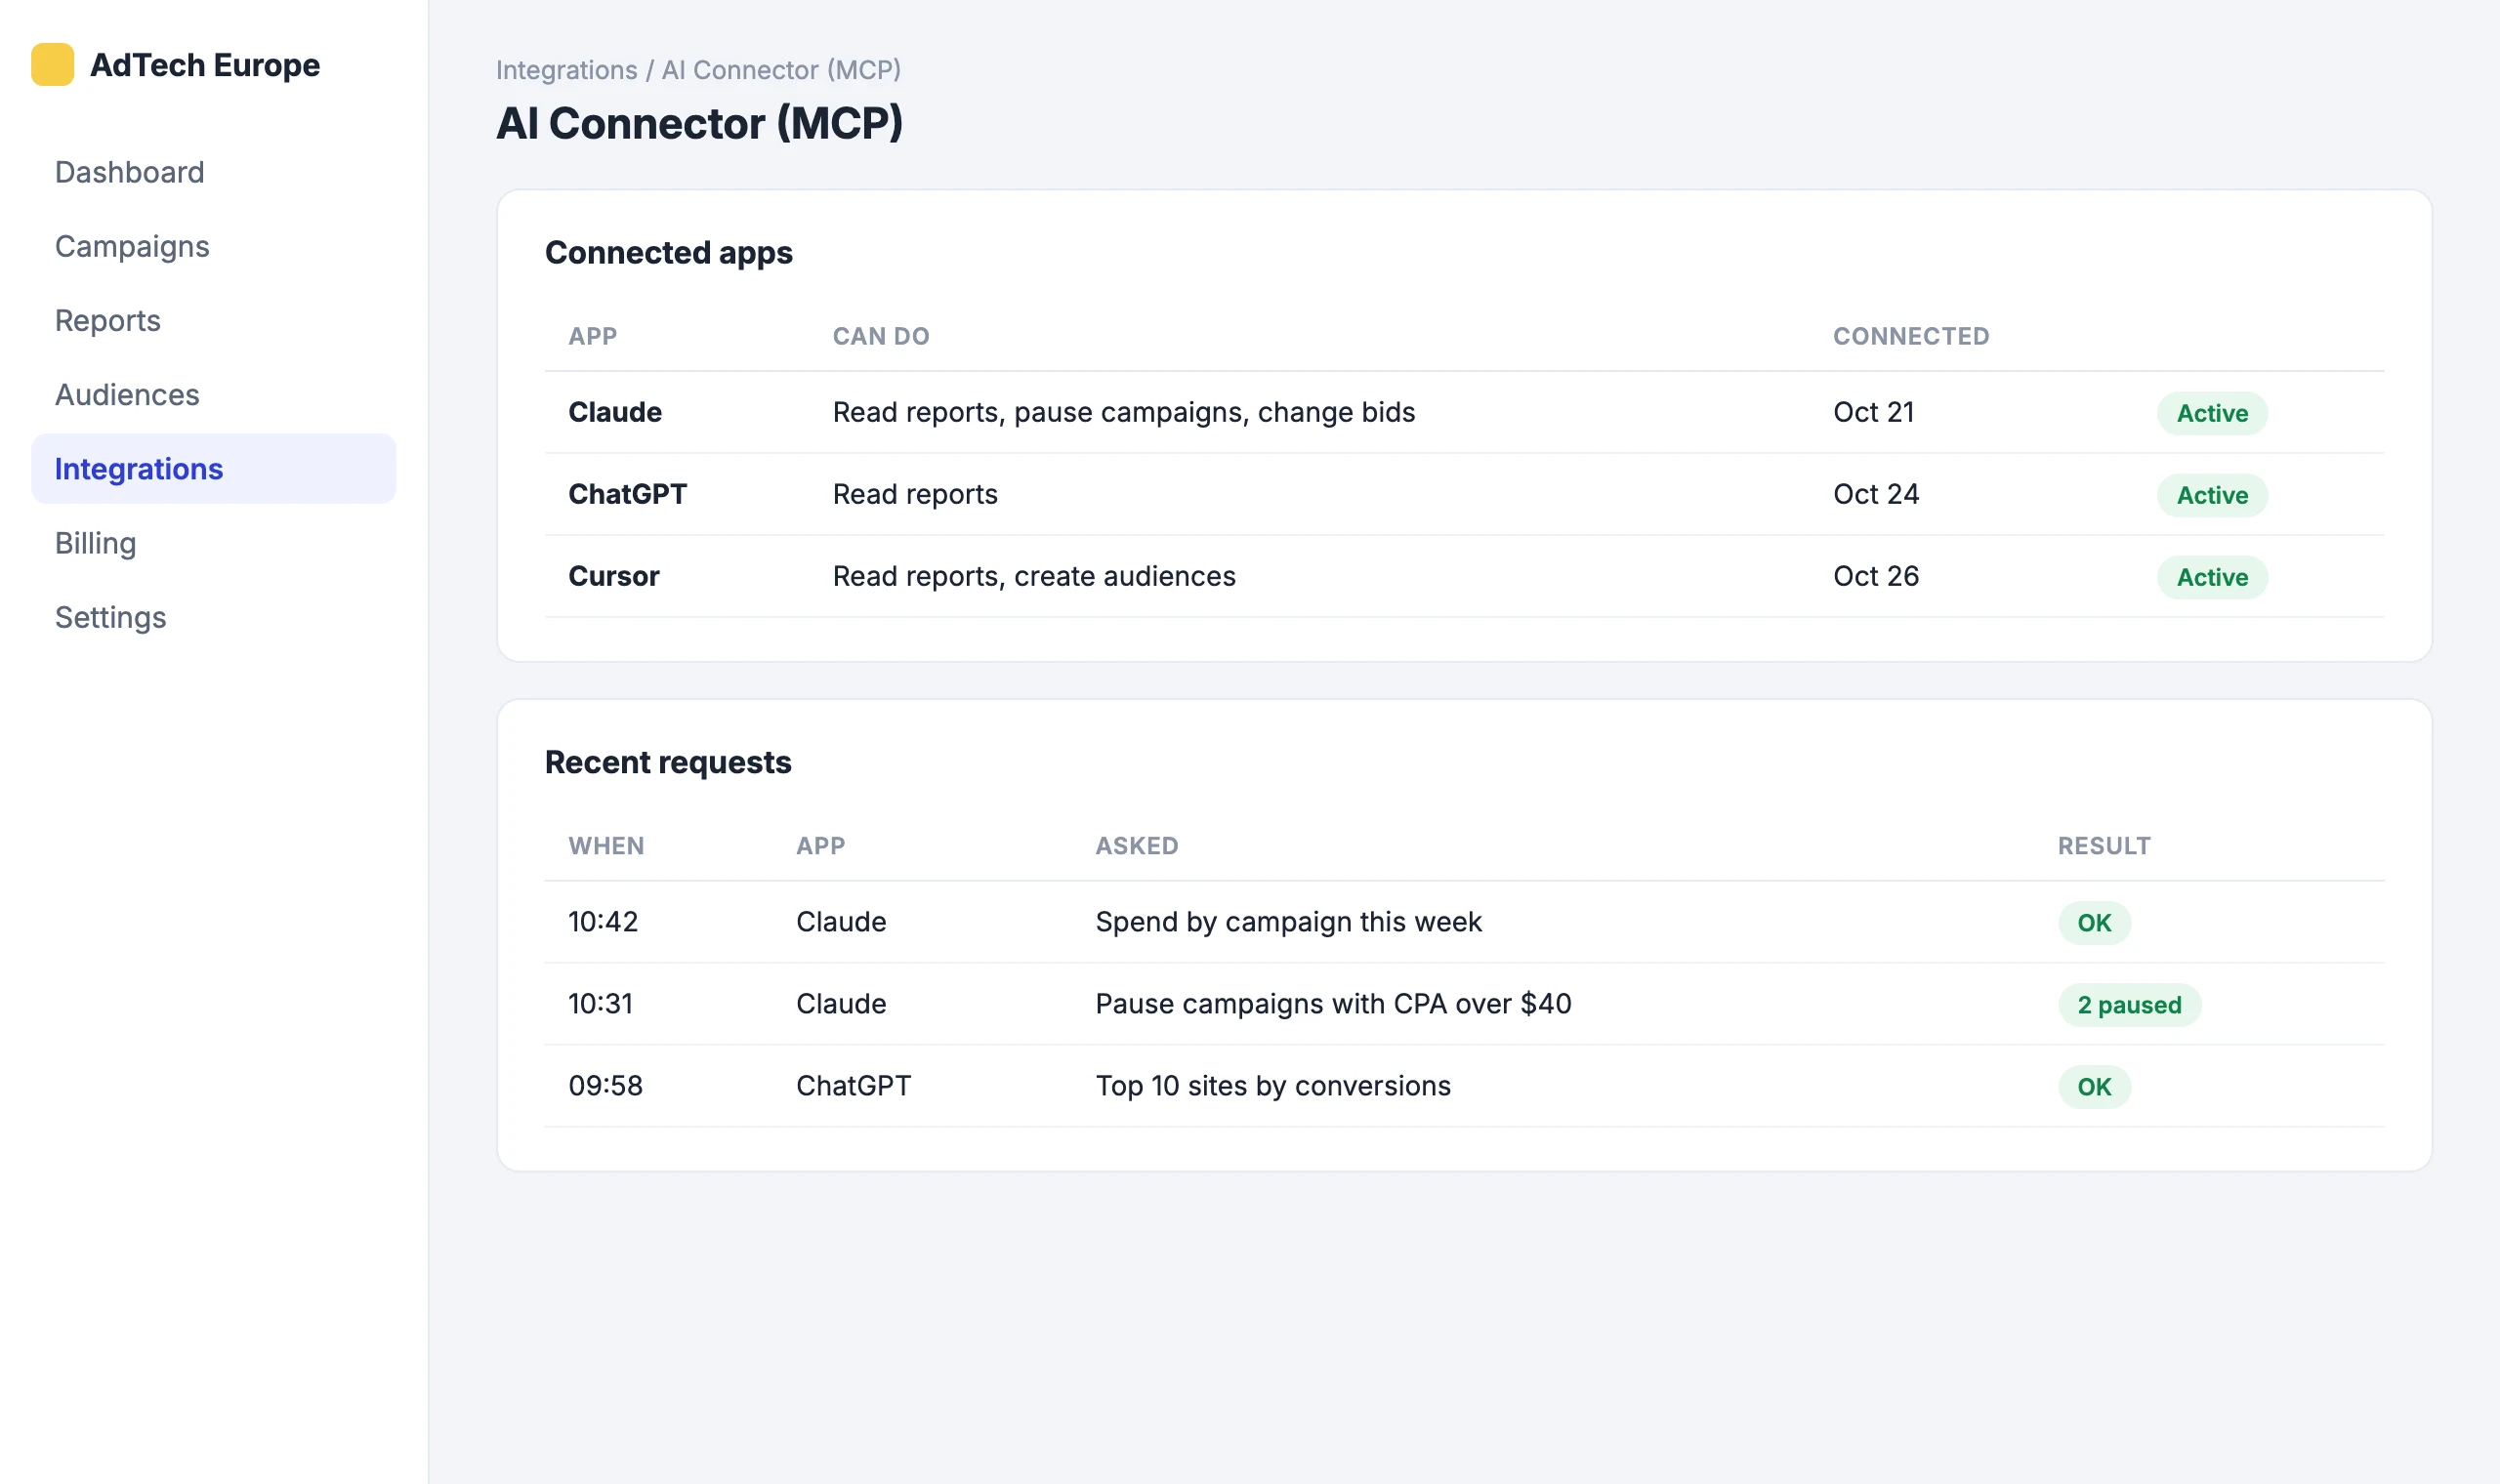
Task: Click the Oct 24 connected date
Action: coord(1876,494)
